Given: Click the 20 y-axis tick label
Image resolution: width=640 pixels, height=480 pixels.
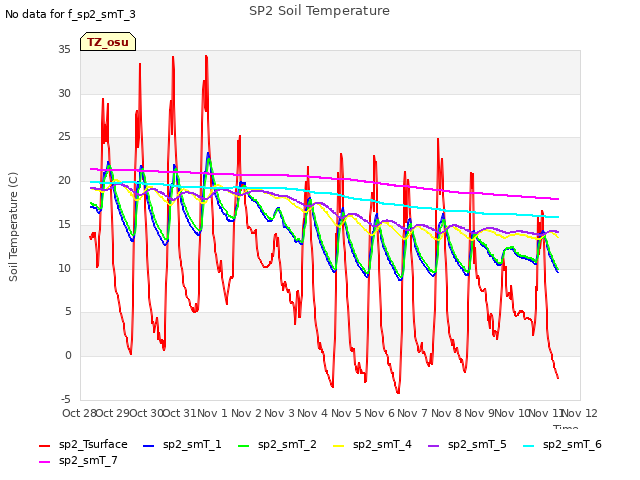Looking at the screenshot, I should [x=64, y=181].
